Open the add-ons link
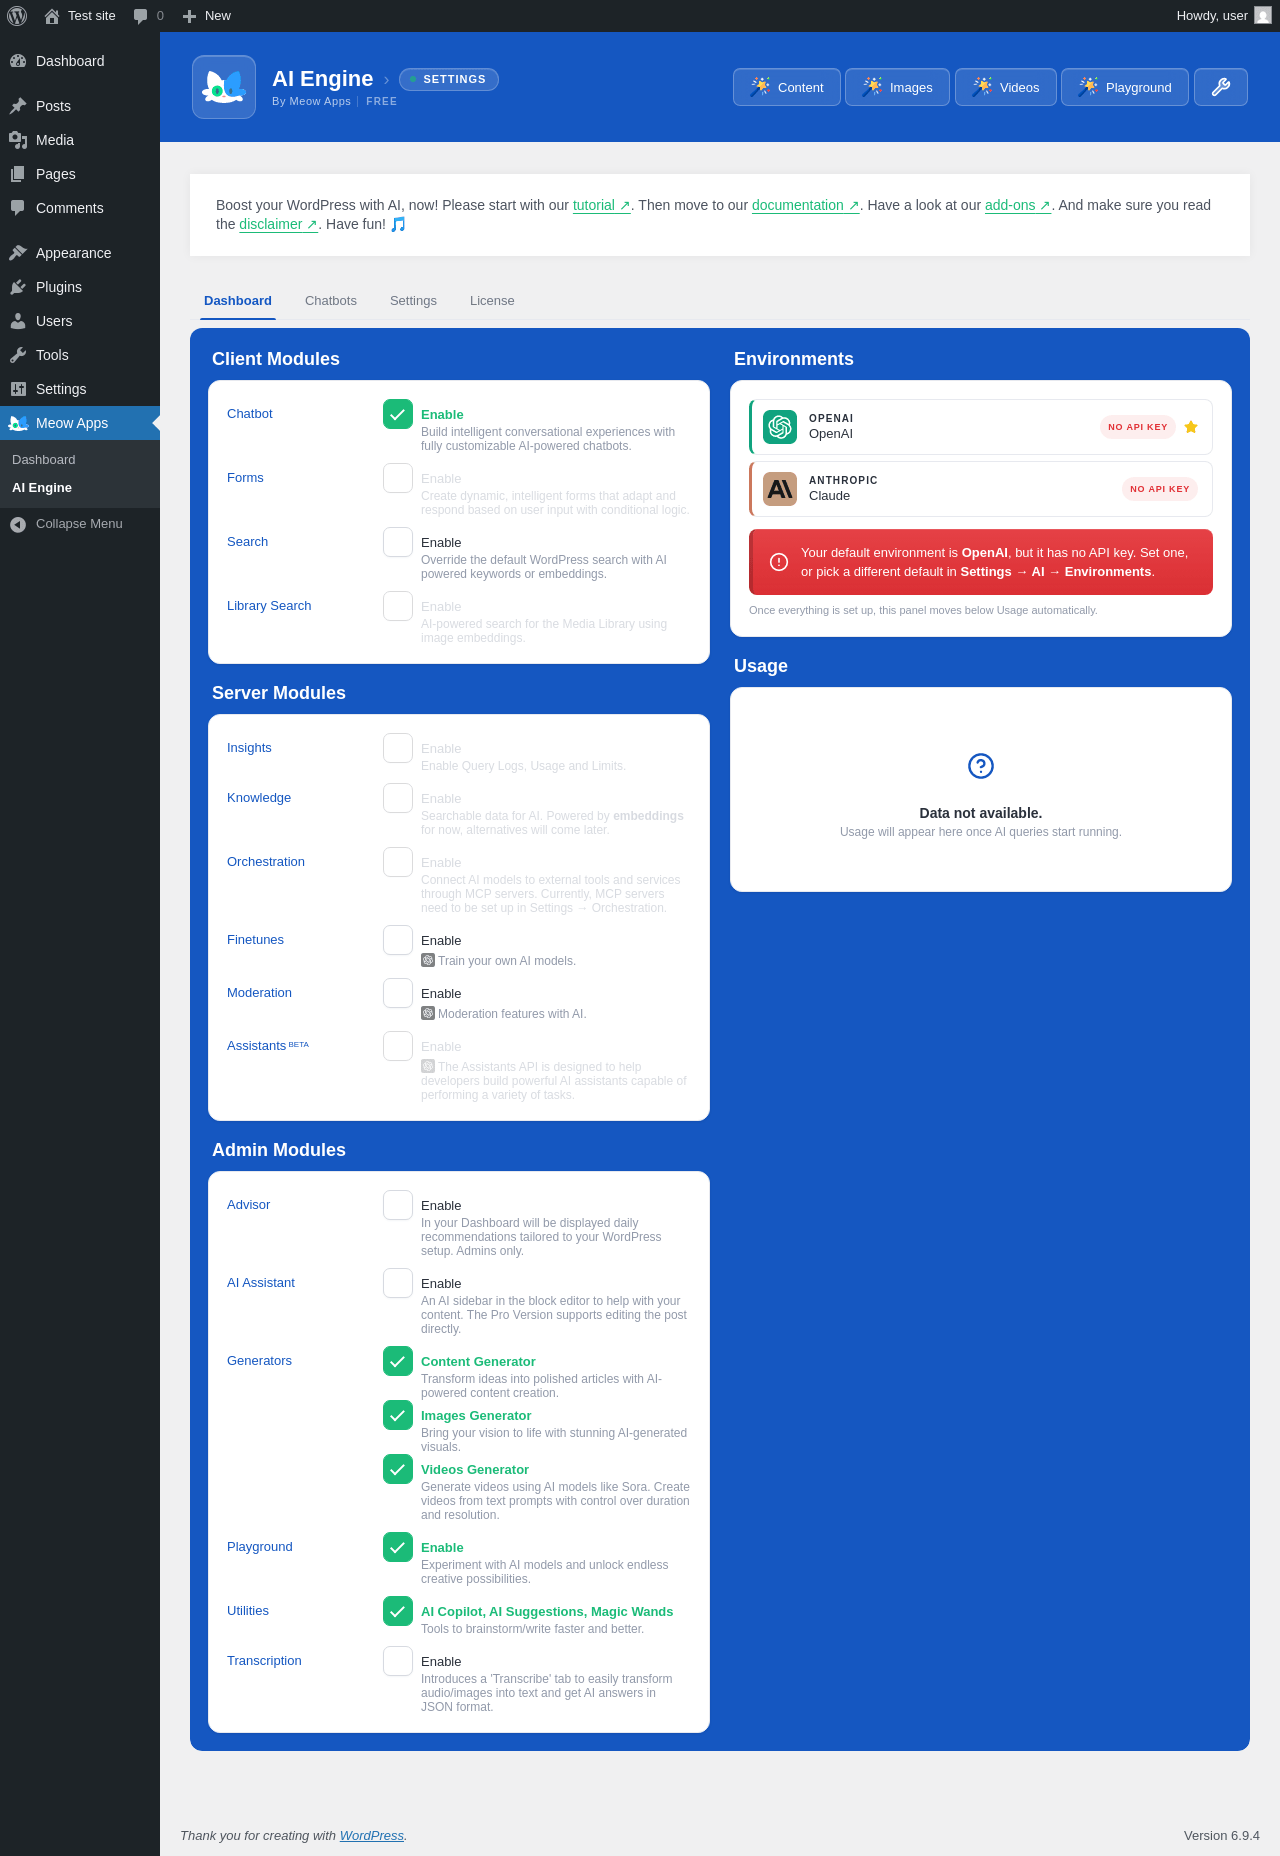 (x=1018, y=205)
